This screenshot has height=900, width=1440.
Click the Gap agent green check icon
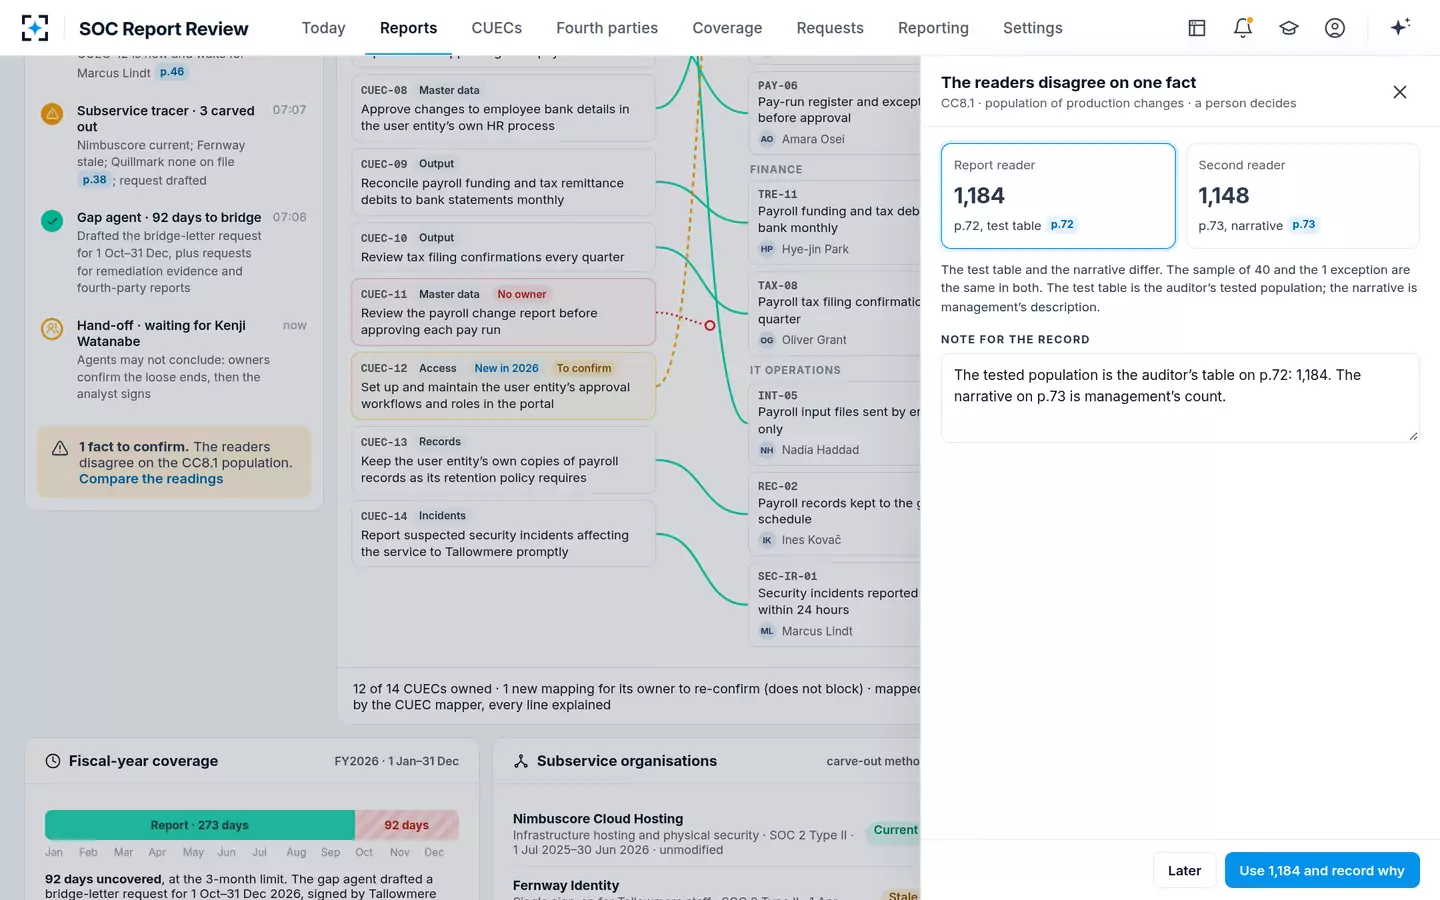(x=52, y=220)
